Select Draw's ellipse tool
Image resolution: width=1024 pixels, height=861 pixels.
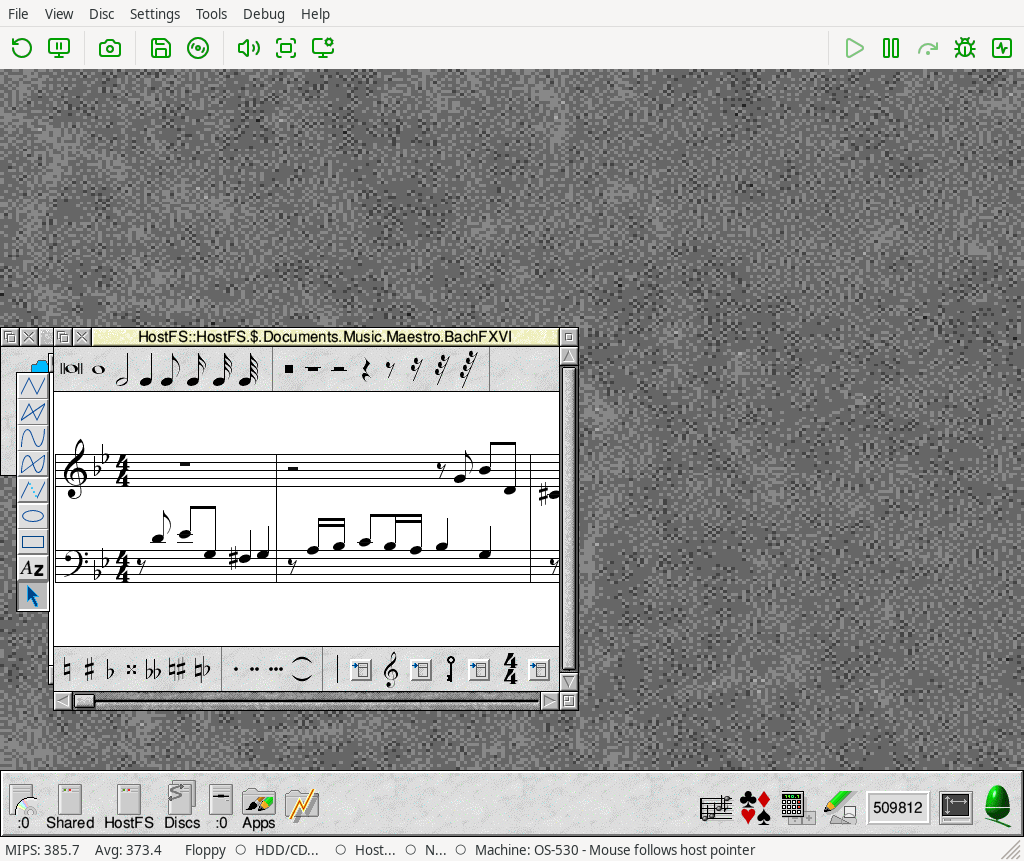[x=33, y=517]
